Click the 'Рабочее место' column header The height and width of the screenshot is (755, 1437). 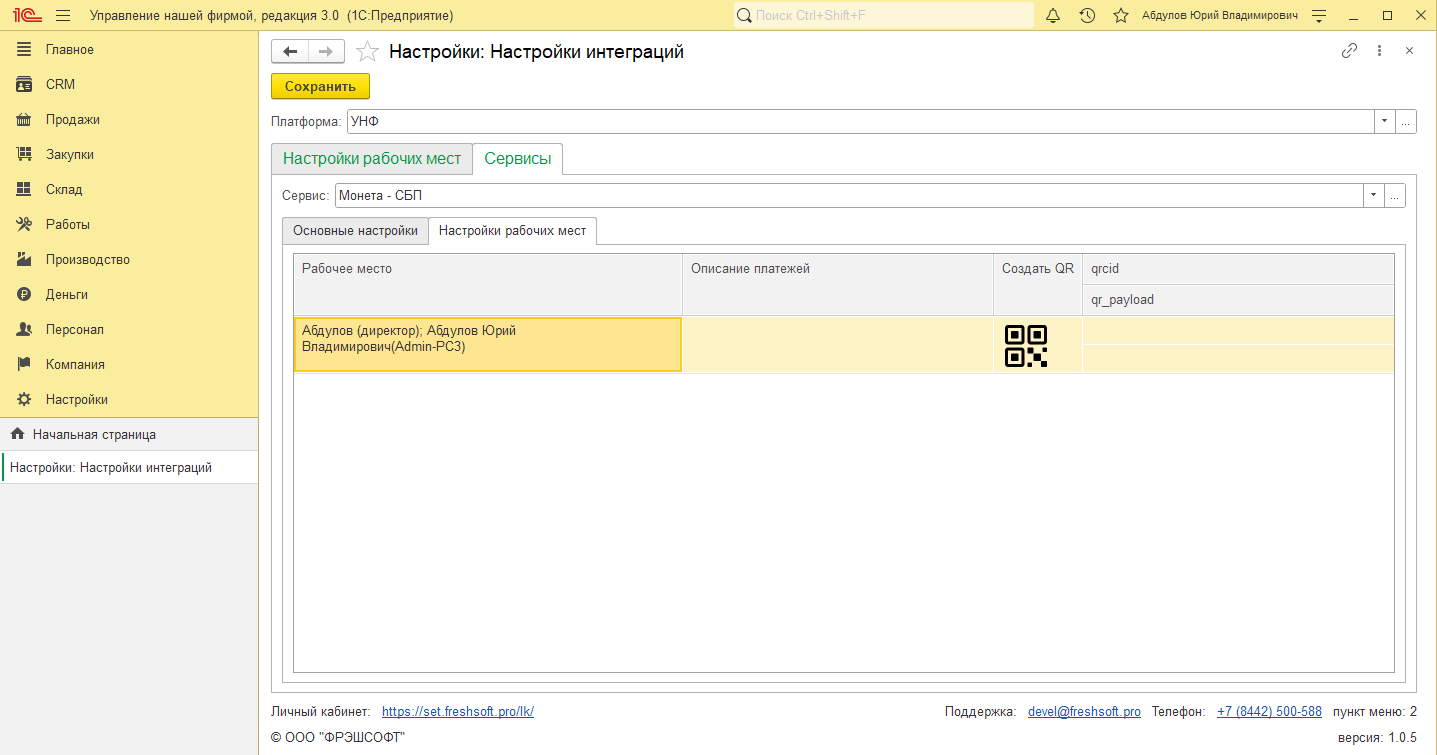click(488, 284)
